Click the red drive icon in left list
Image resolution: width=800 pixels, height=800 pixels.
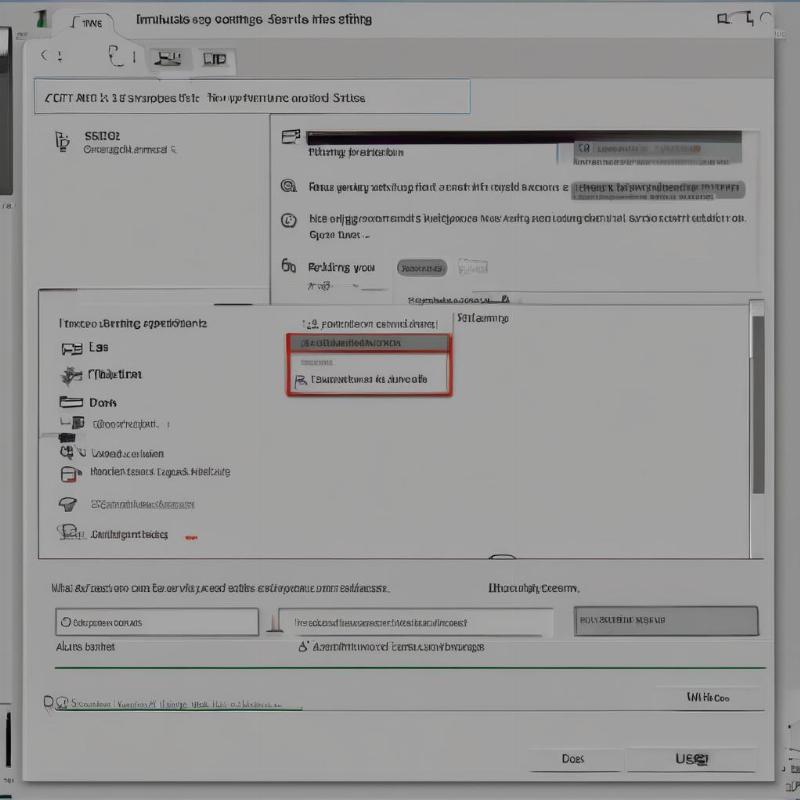point(69,473)
